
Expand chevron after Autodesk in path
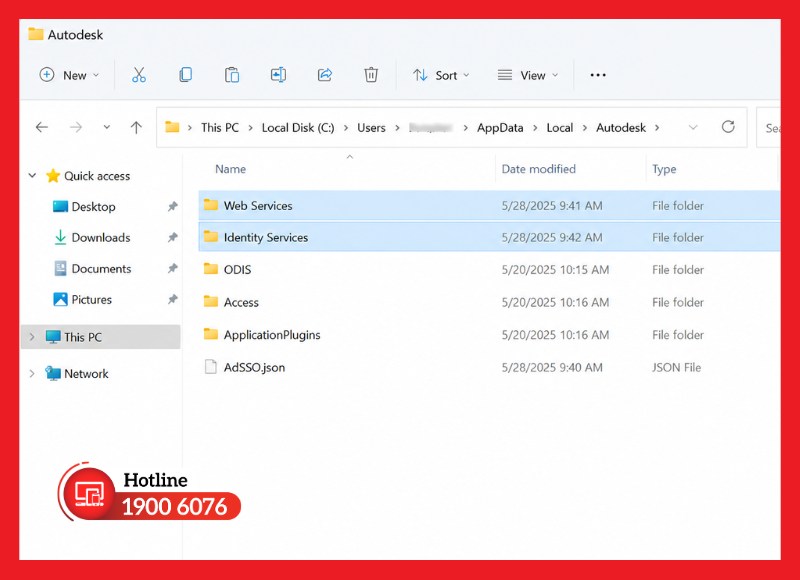tap(657, 128)
